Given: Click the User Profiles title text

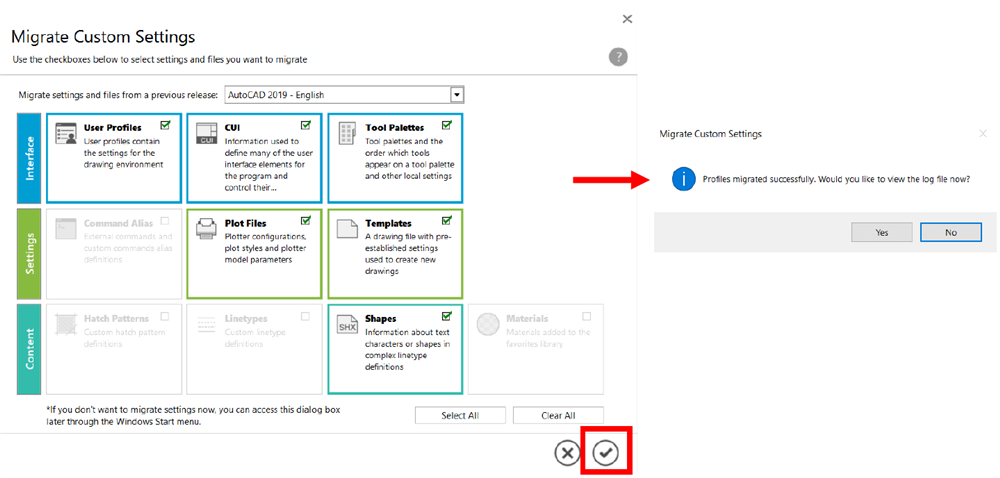Looking at the screenshot, I should click(113, 127).
